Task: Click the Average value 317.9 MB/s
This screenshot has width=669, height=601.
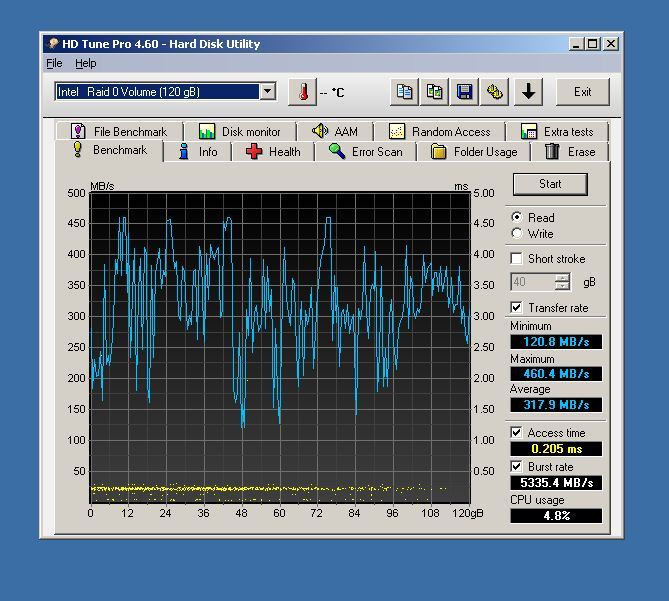Action: [556, 404]
